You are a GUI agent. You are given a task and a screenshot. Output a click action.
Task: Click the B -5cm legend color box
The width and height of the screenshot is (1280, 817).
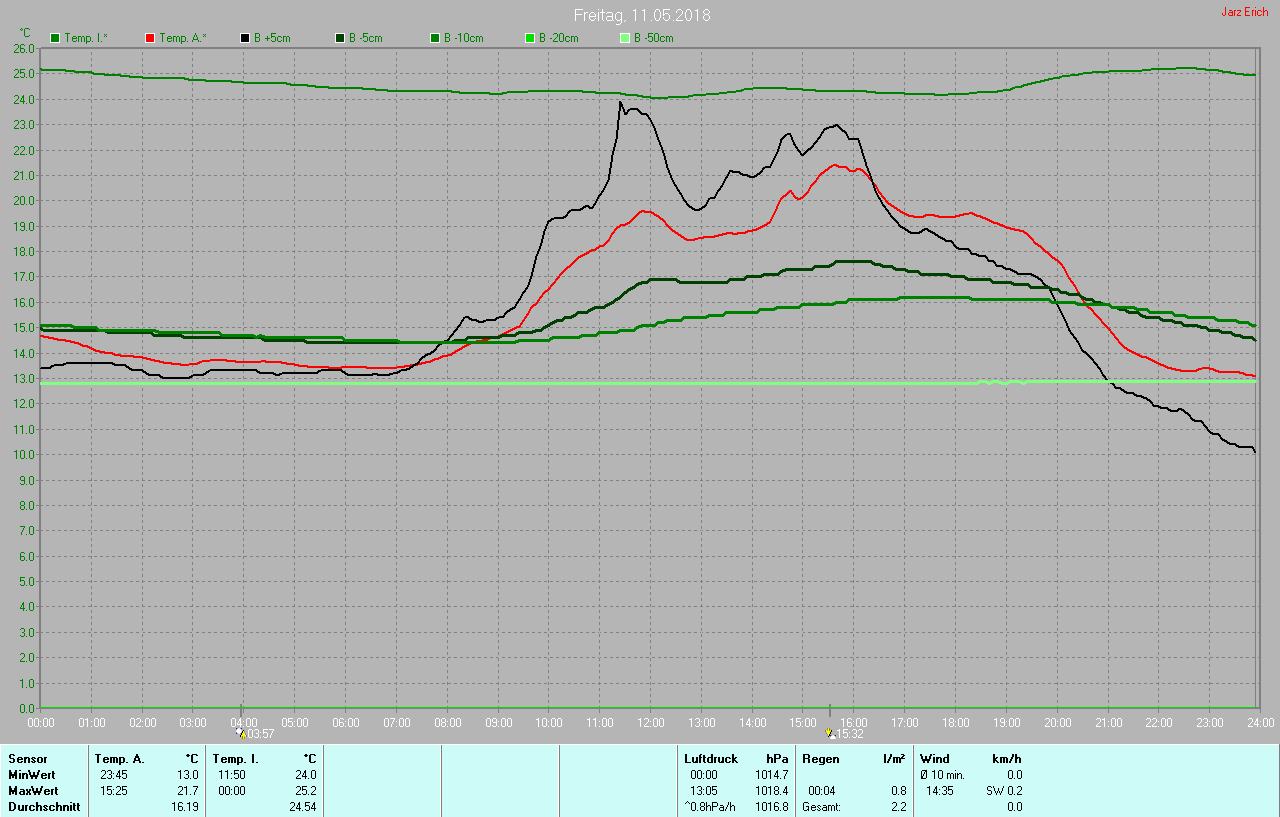(x=340, y=38)
